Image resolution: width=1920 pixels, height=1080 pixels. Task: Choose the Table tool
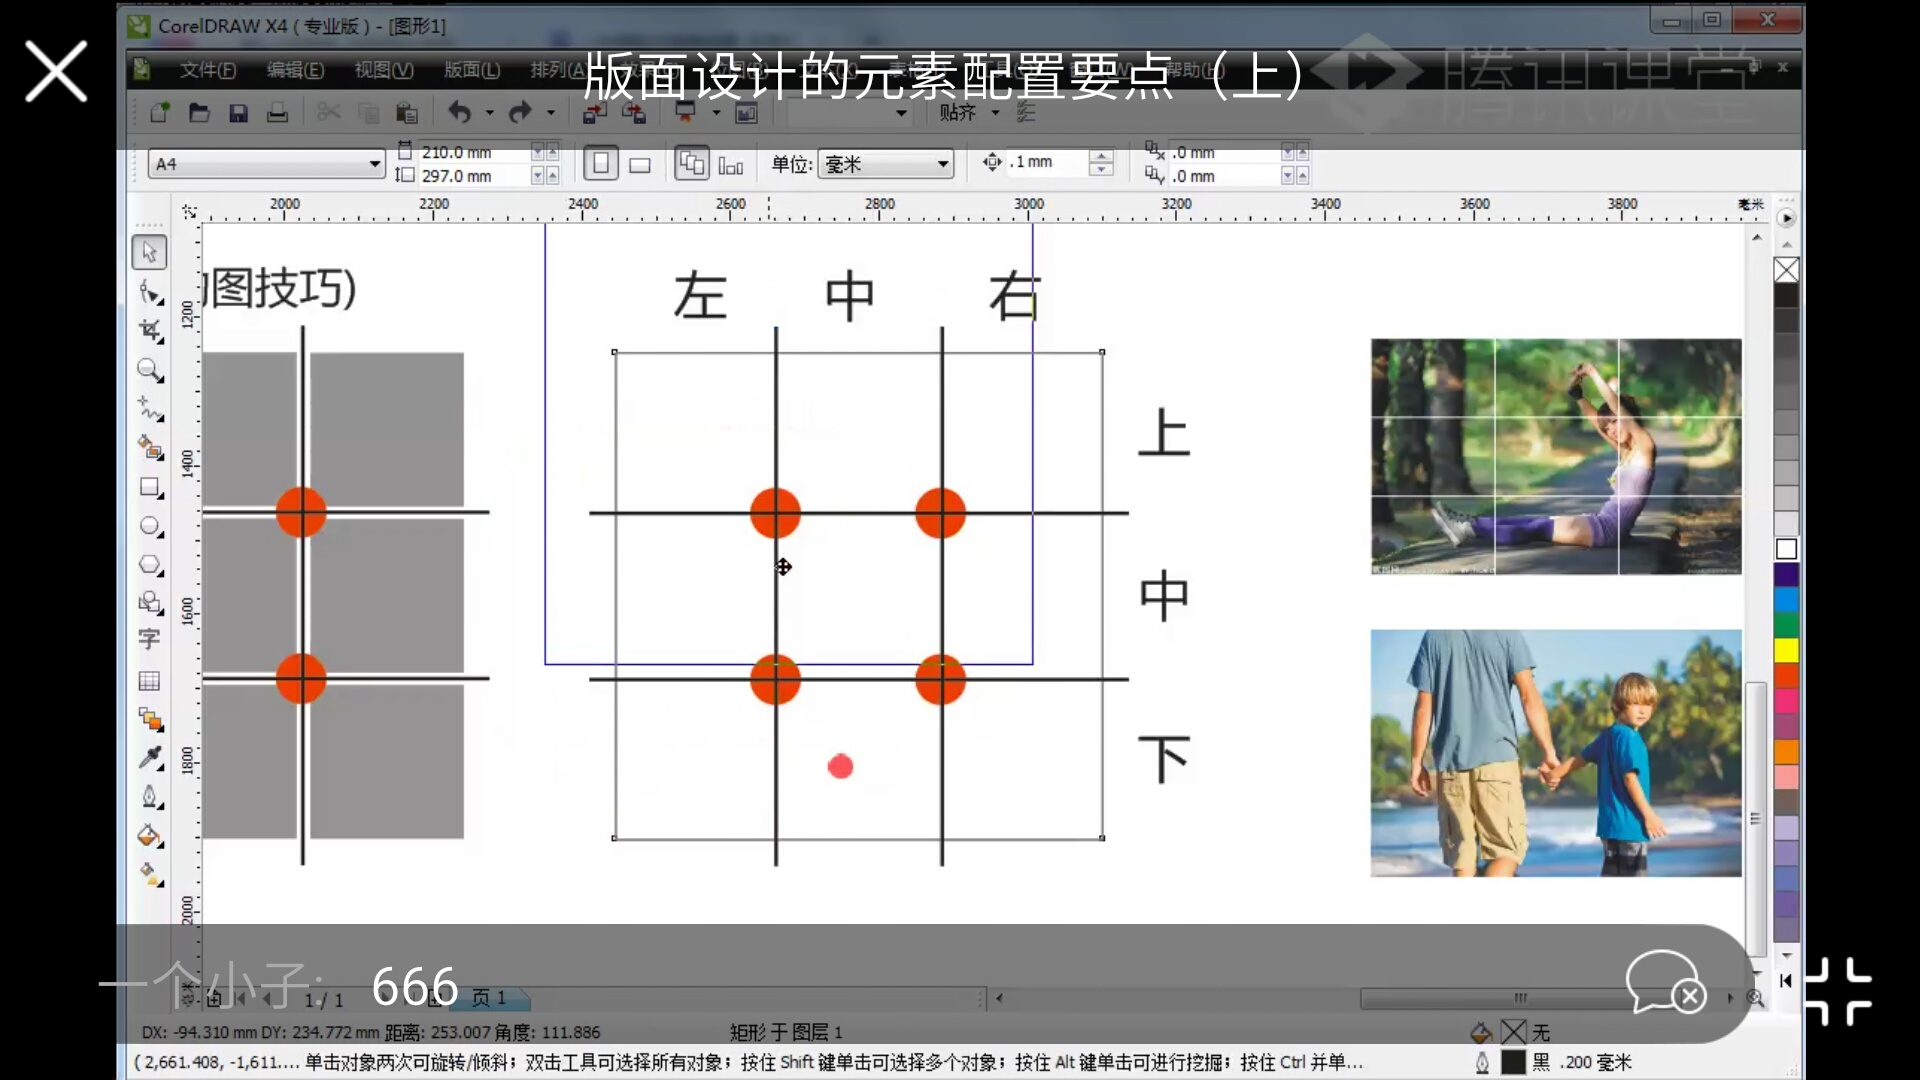click(x=150, y=681)
